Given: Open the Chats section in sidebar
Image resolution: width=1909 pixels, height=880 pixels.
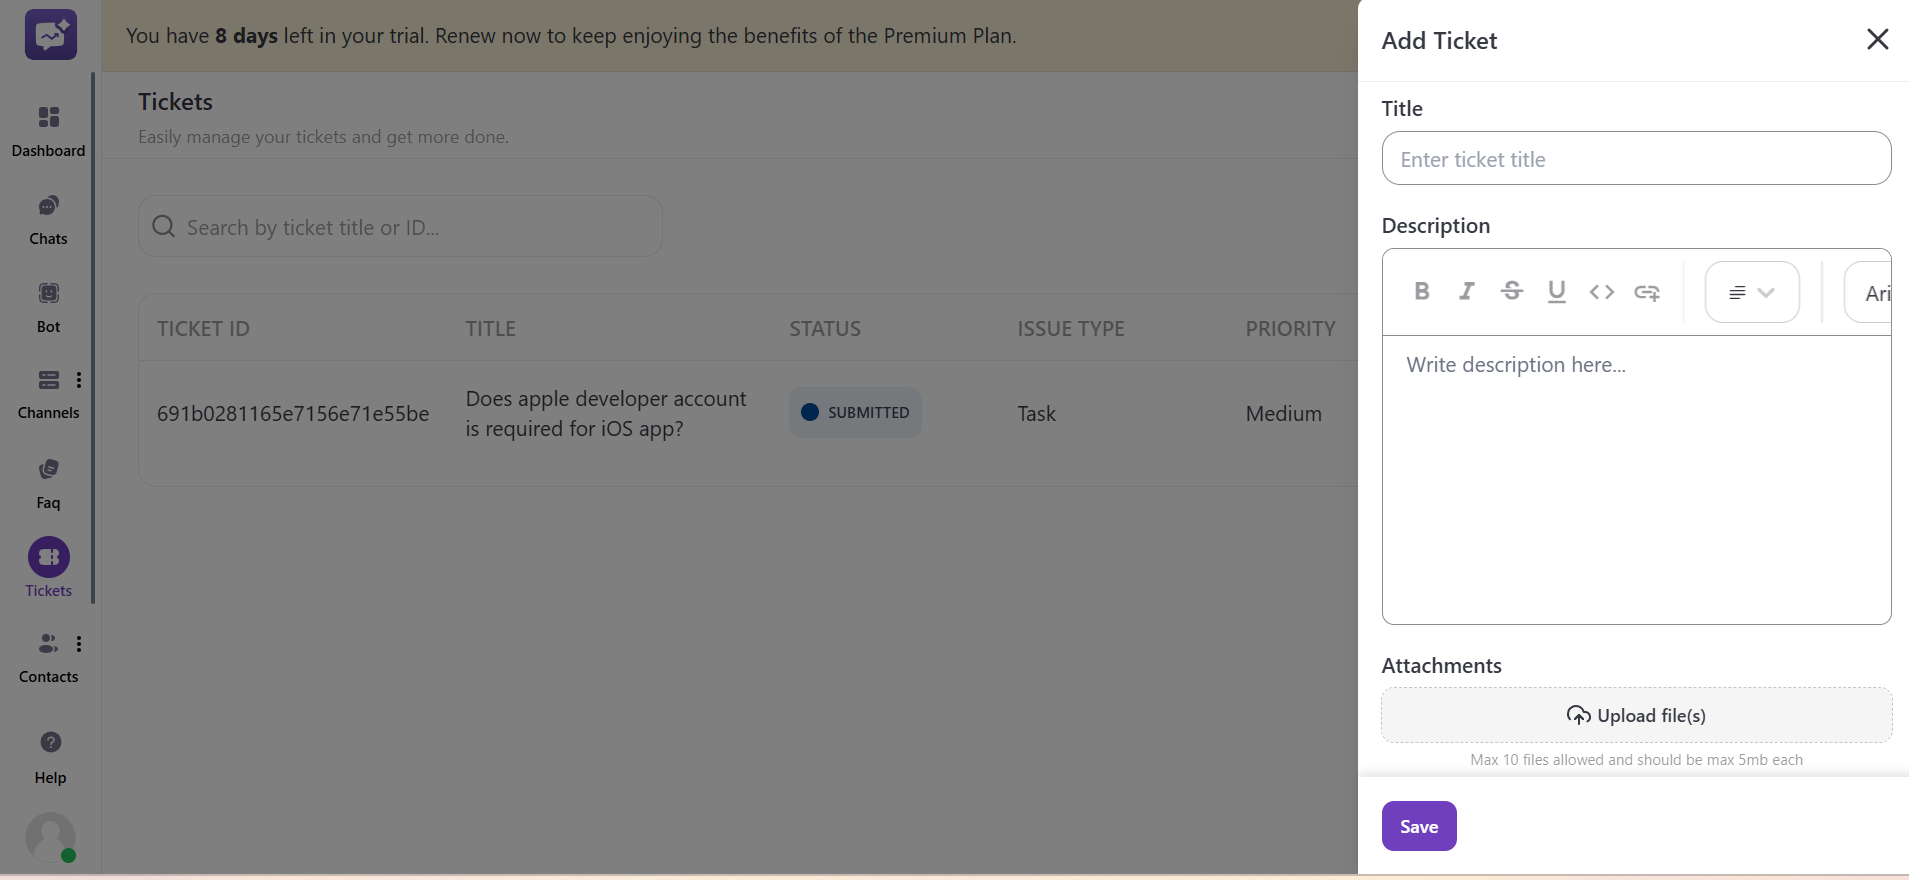Looking at the screenshot, I should 48,220.
